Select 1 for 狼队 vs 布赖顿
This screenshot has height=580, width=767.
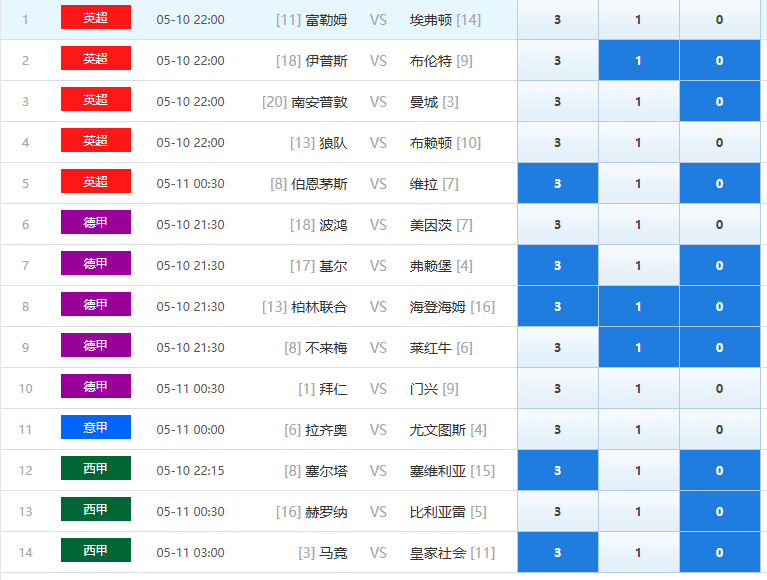pos(638,143)
